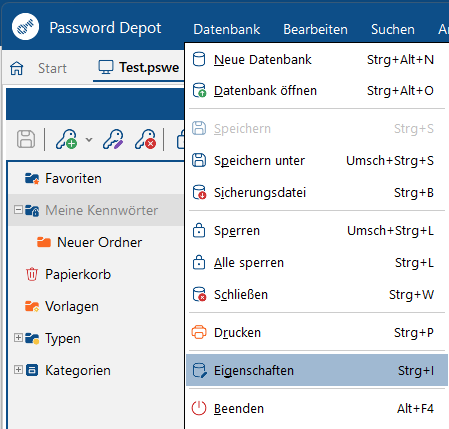Screen dimensions: 449x429
Task: Click the Datenbank öffnen icon
Action: [200, 90]
